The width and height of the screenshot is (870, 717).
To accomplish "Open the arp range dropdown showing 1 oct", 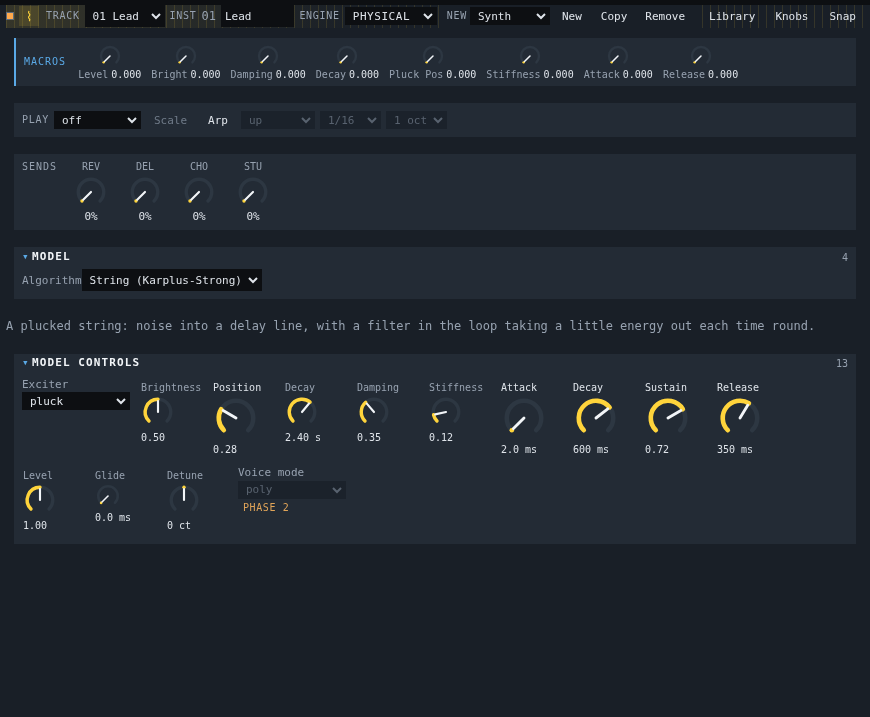I will pyautogui.click(x=416, y=120).
